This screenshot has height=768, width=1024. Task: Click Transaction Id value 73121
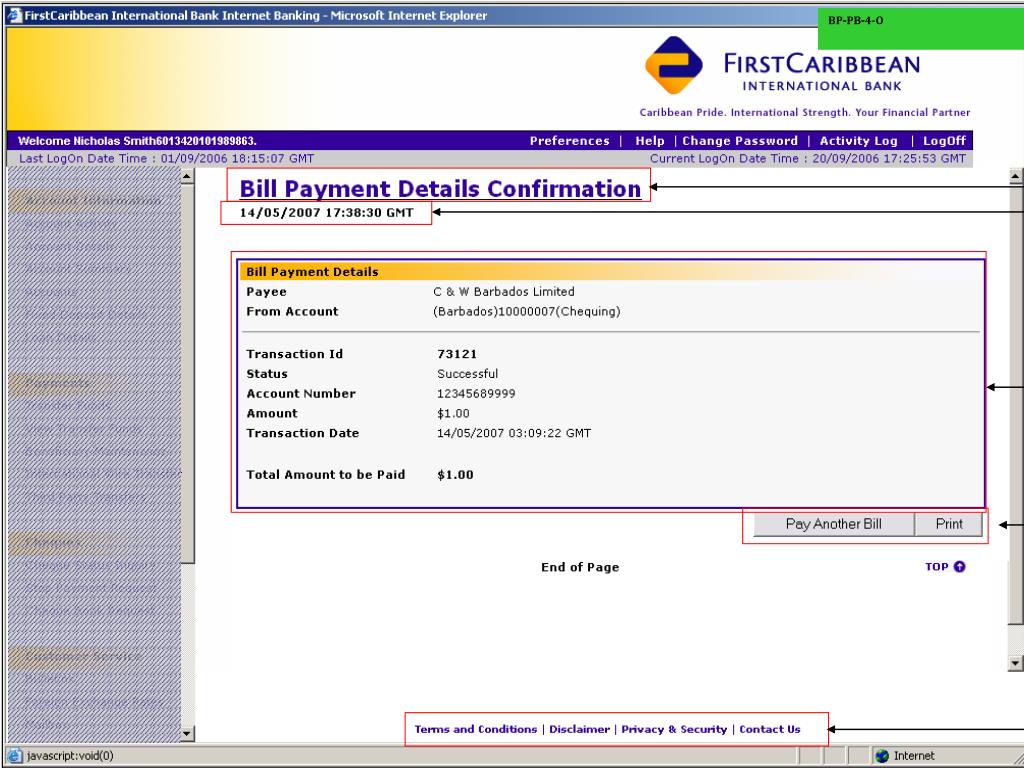coord(457,354)
